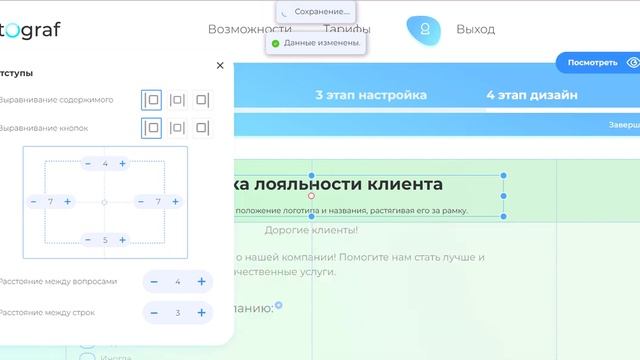The width and height of the screenshot is (640, 360).
Task: Select the survey title text block
Action: tap(339, 184)
